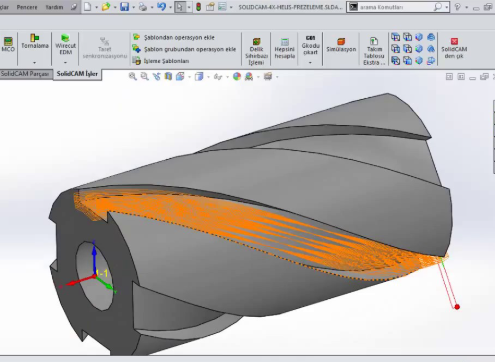
Task: Click the MCO toolbar button
Action: coord(8,45)
